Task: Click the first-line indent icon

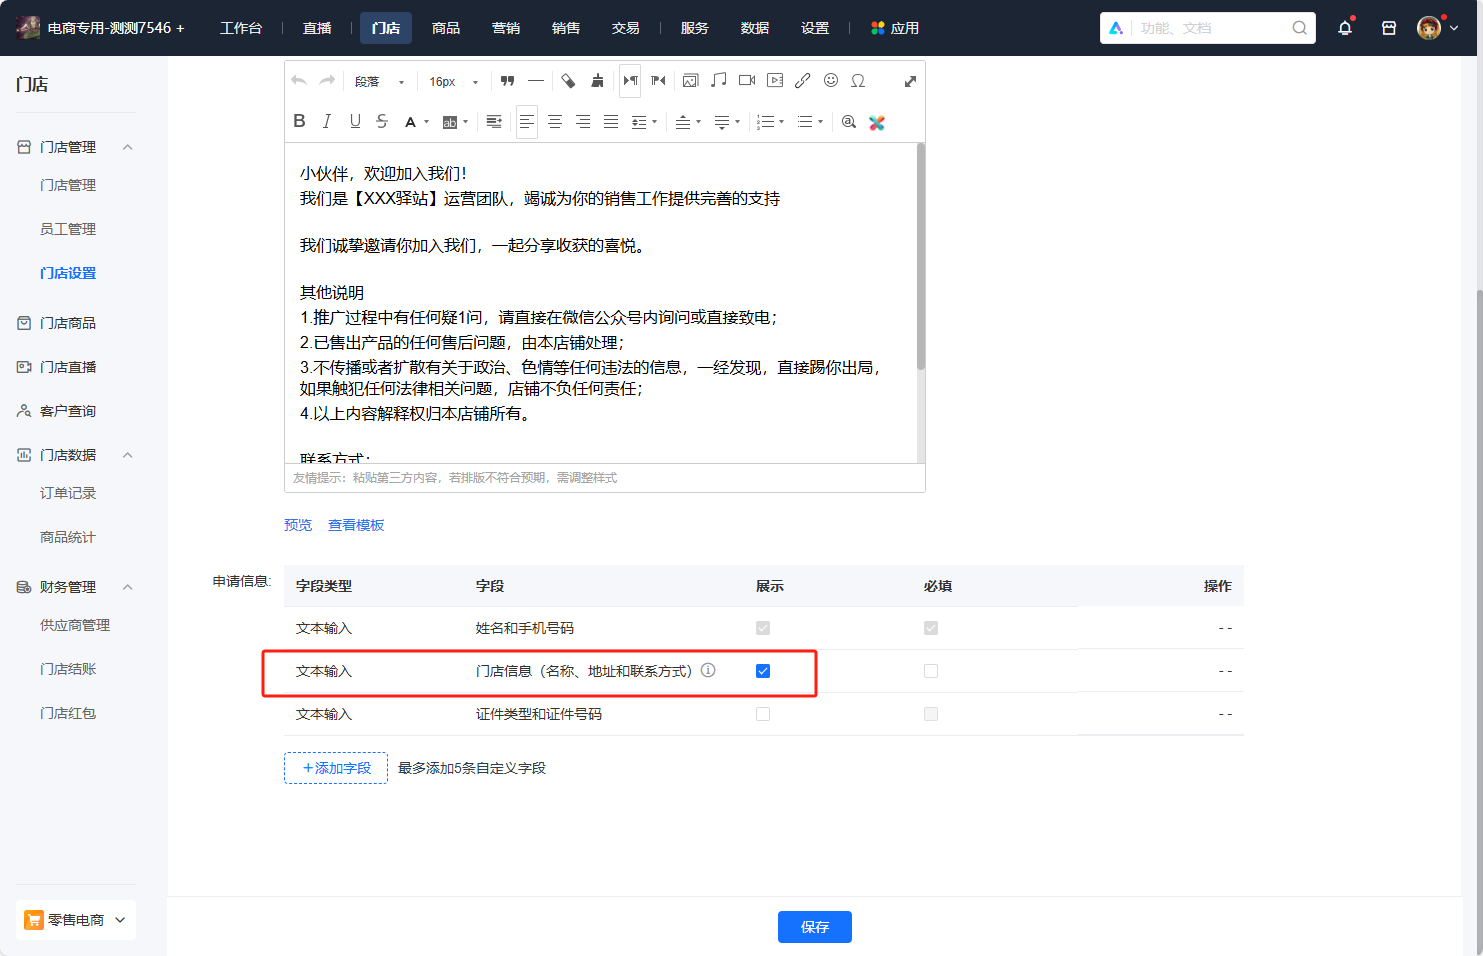Action: click(494, 122)
